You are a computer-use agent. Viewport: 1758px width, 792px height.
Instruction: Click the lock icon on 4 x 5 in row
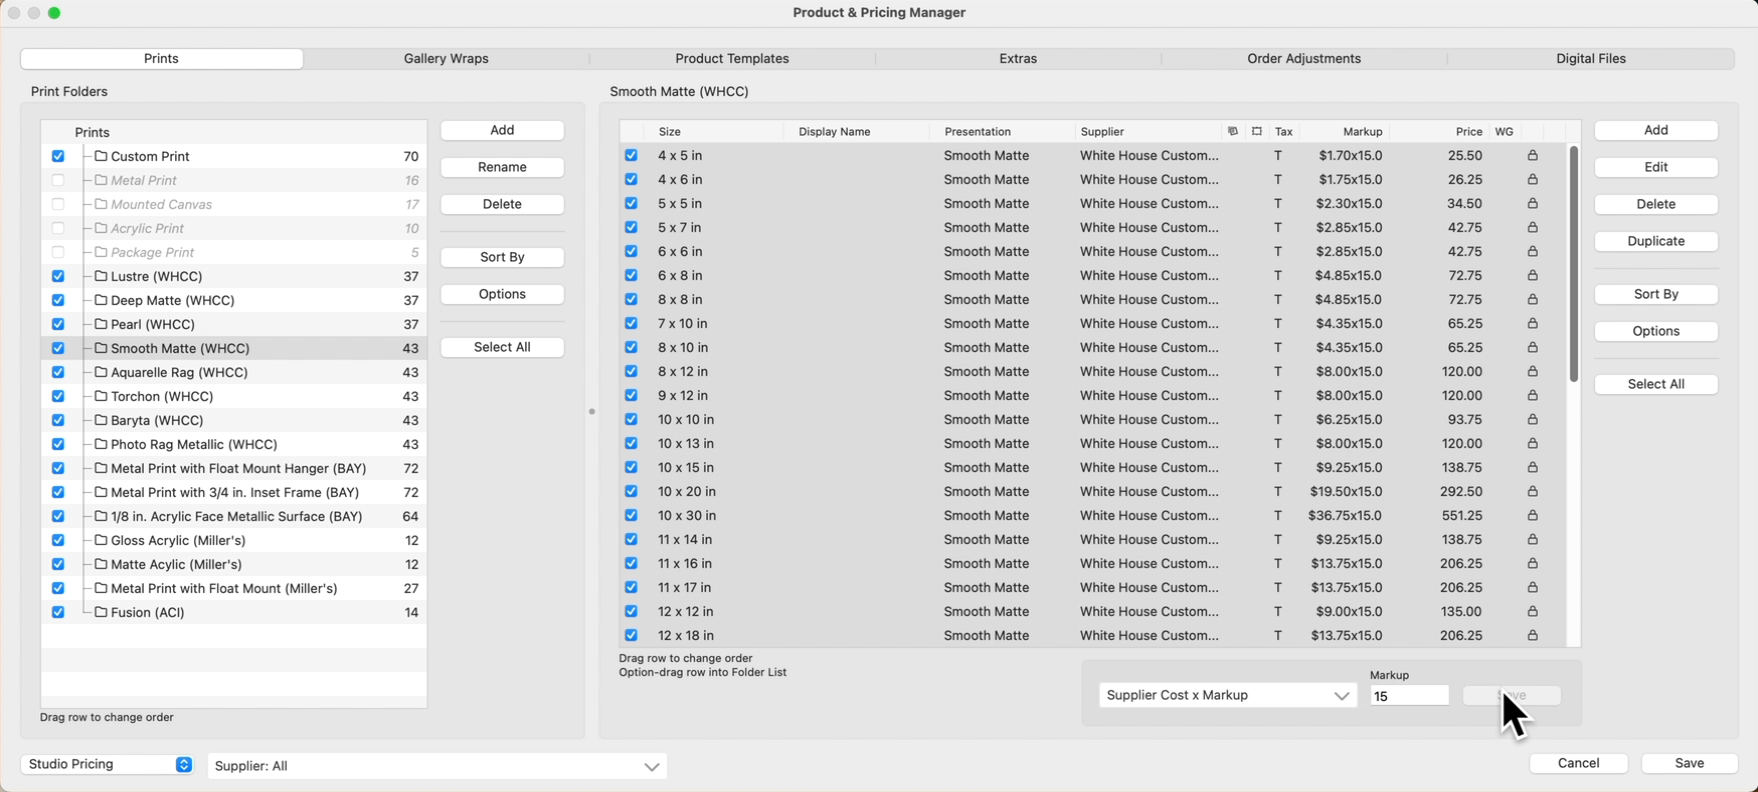[1532, 156]
